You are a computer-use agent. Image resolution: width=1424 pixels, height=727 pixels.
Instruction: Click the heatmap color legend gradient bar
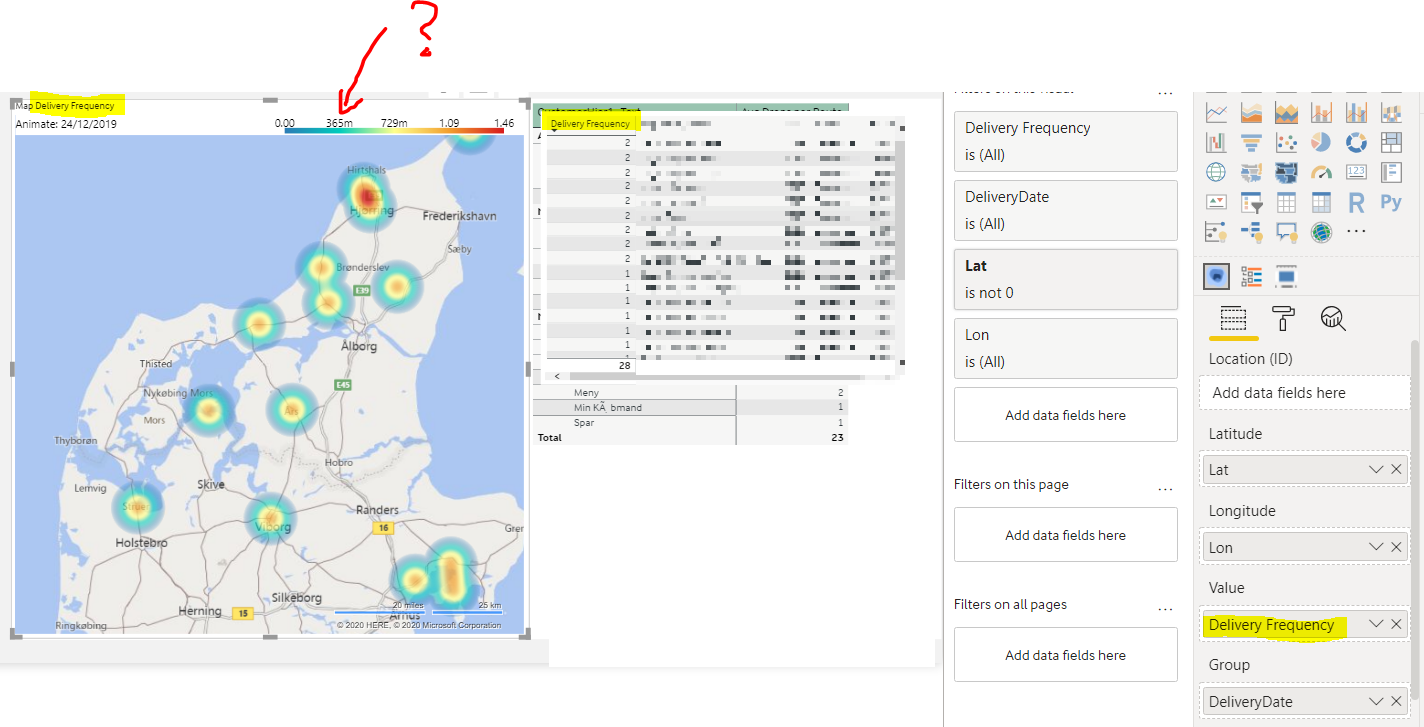click(x=394, y=131)
